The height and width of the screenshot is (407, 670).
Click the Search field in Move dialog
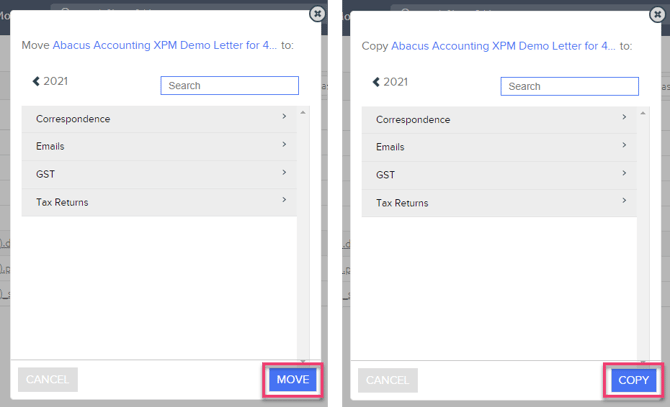point(229,85)
